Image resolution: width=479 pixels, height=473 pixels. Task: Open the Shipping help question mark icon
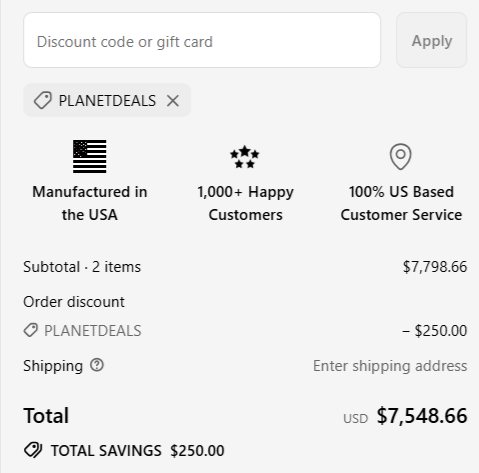pos(97,365)
